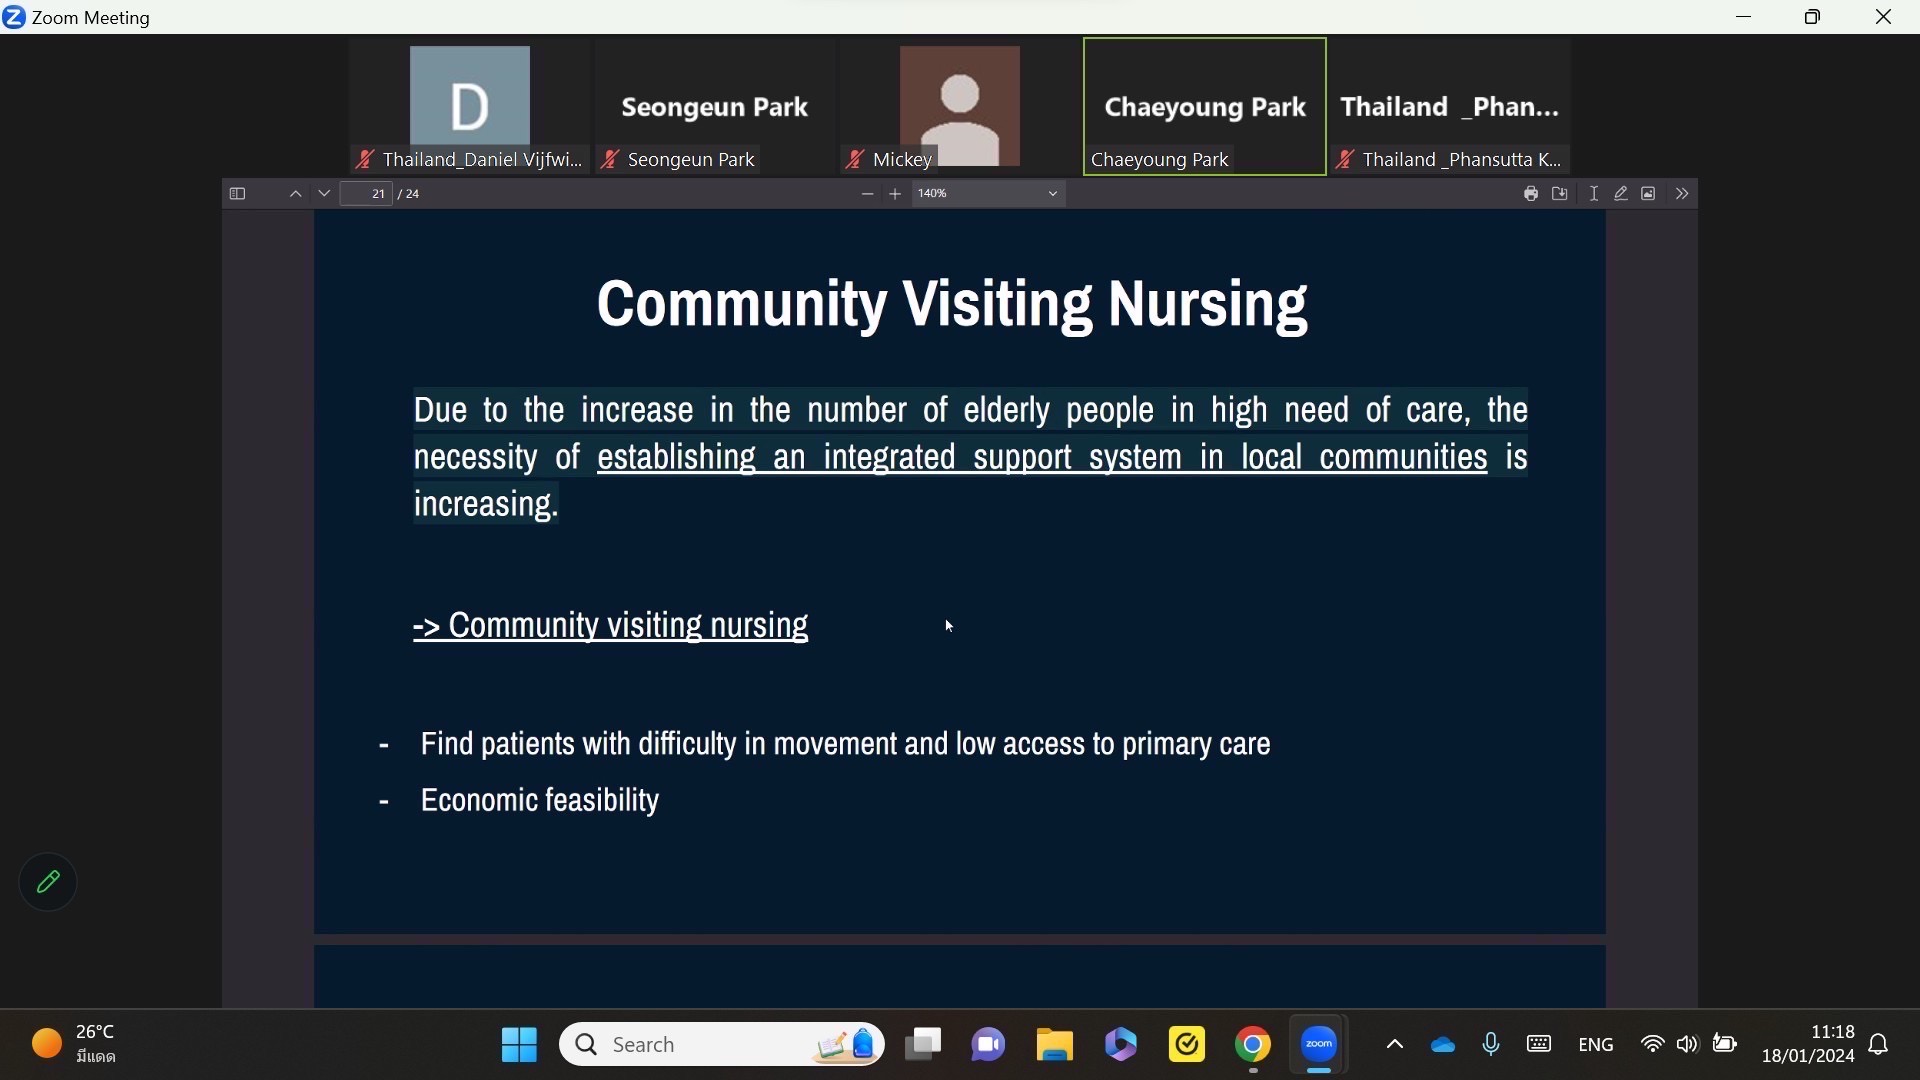Click the add image tool
The height and width of the screenshot is (1080, 1920).
pos(1650,195)
